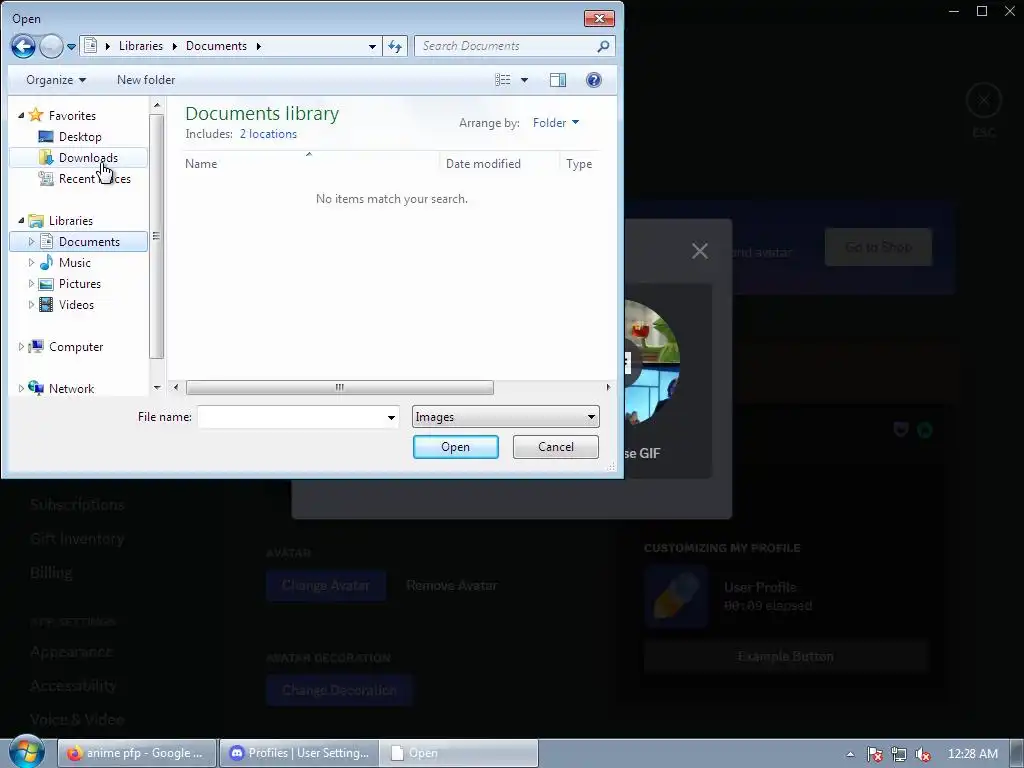Click the horizontal scrollbar right arrow
Screen dimensions: 1024x768
point(608,387)
